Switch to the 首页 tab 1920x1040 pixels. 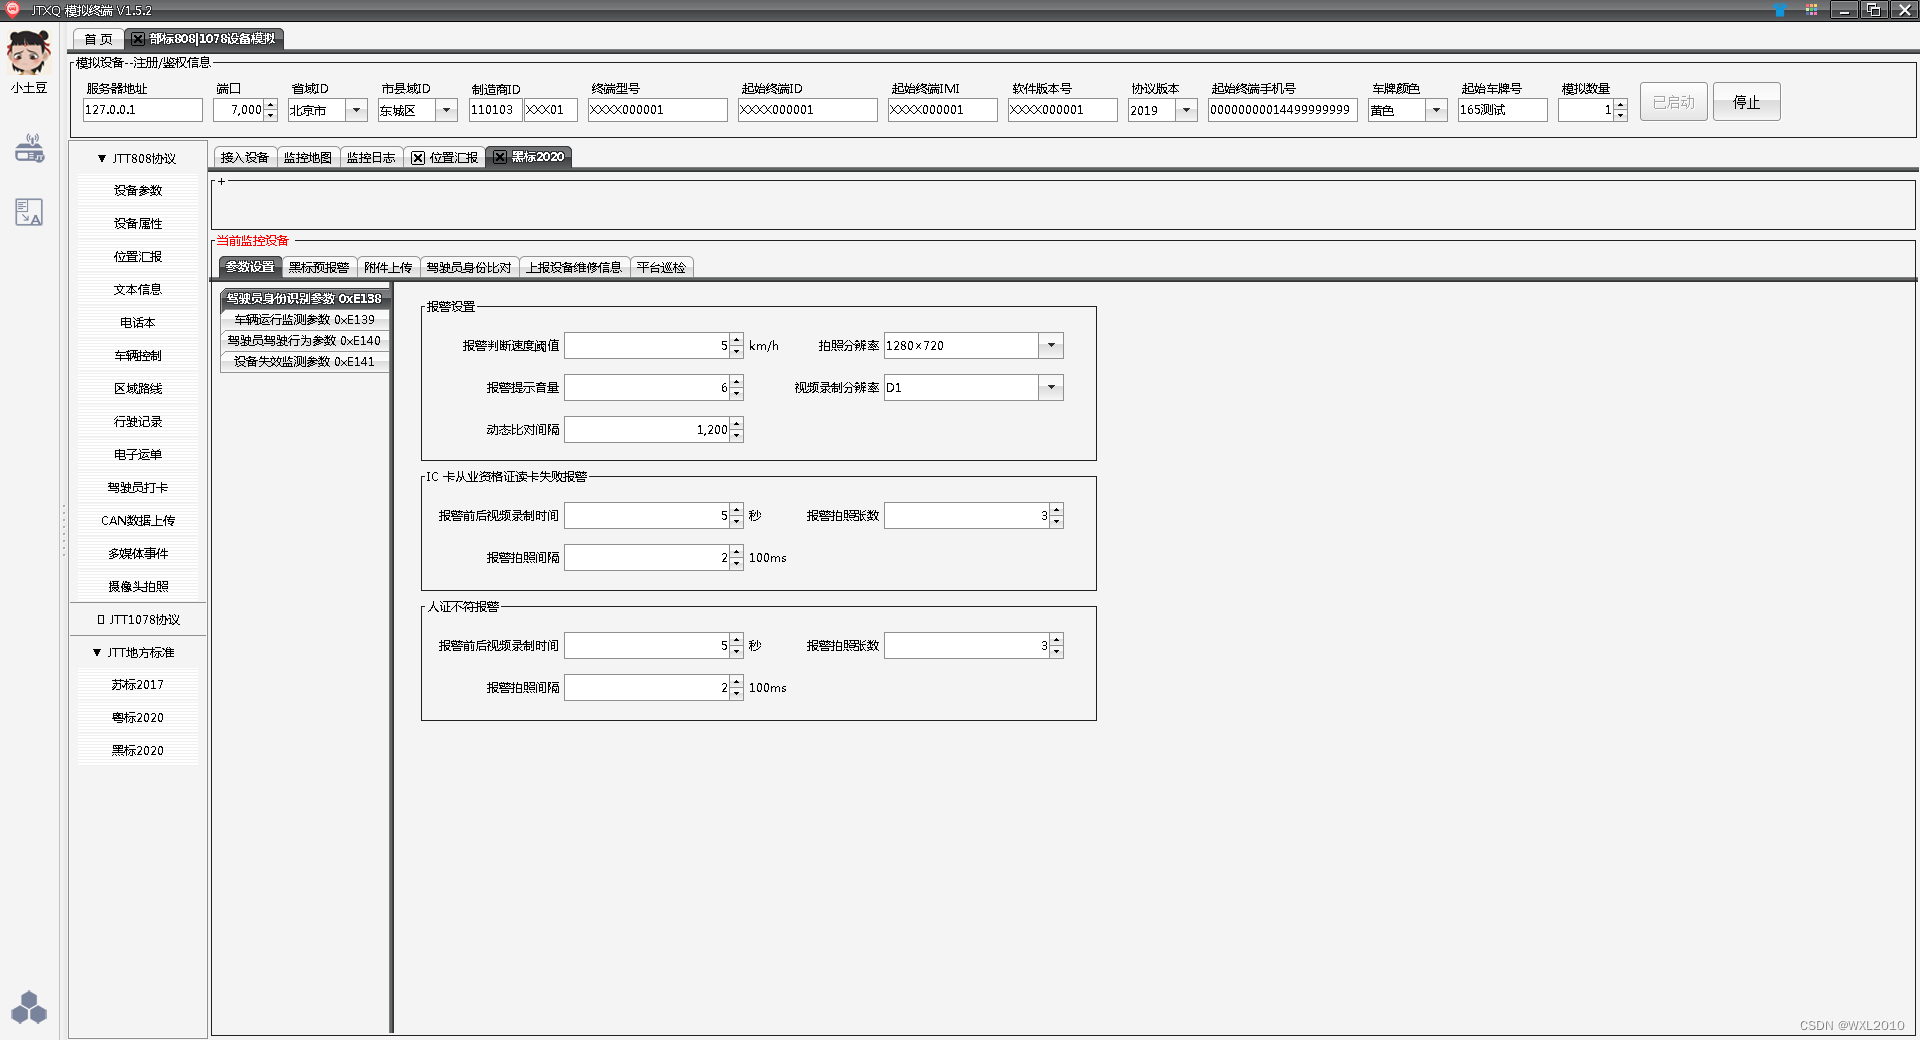(97, 39)
